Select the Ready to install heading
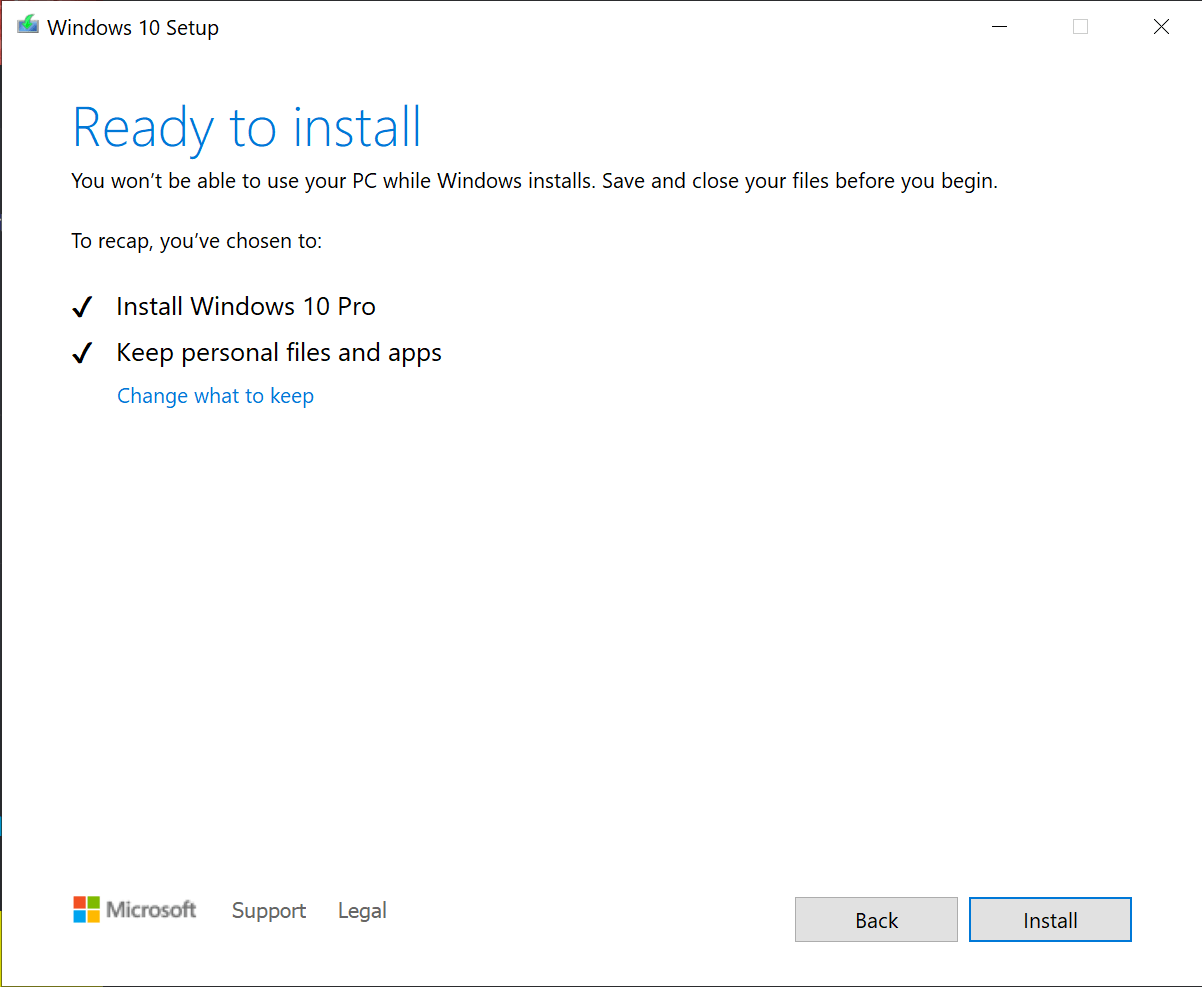The height and width of the screenshot is (987, 1202). click(247, 128)
